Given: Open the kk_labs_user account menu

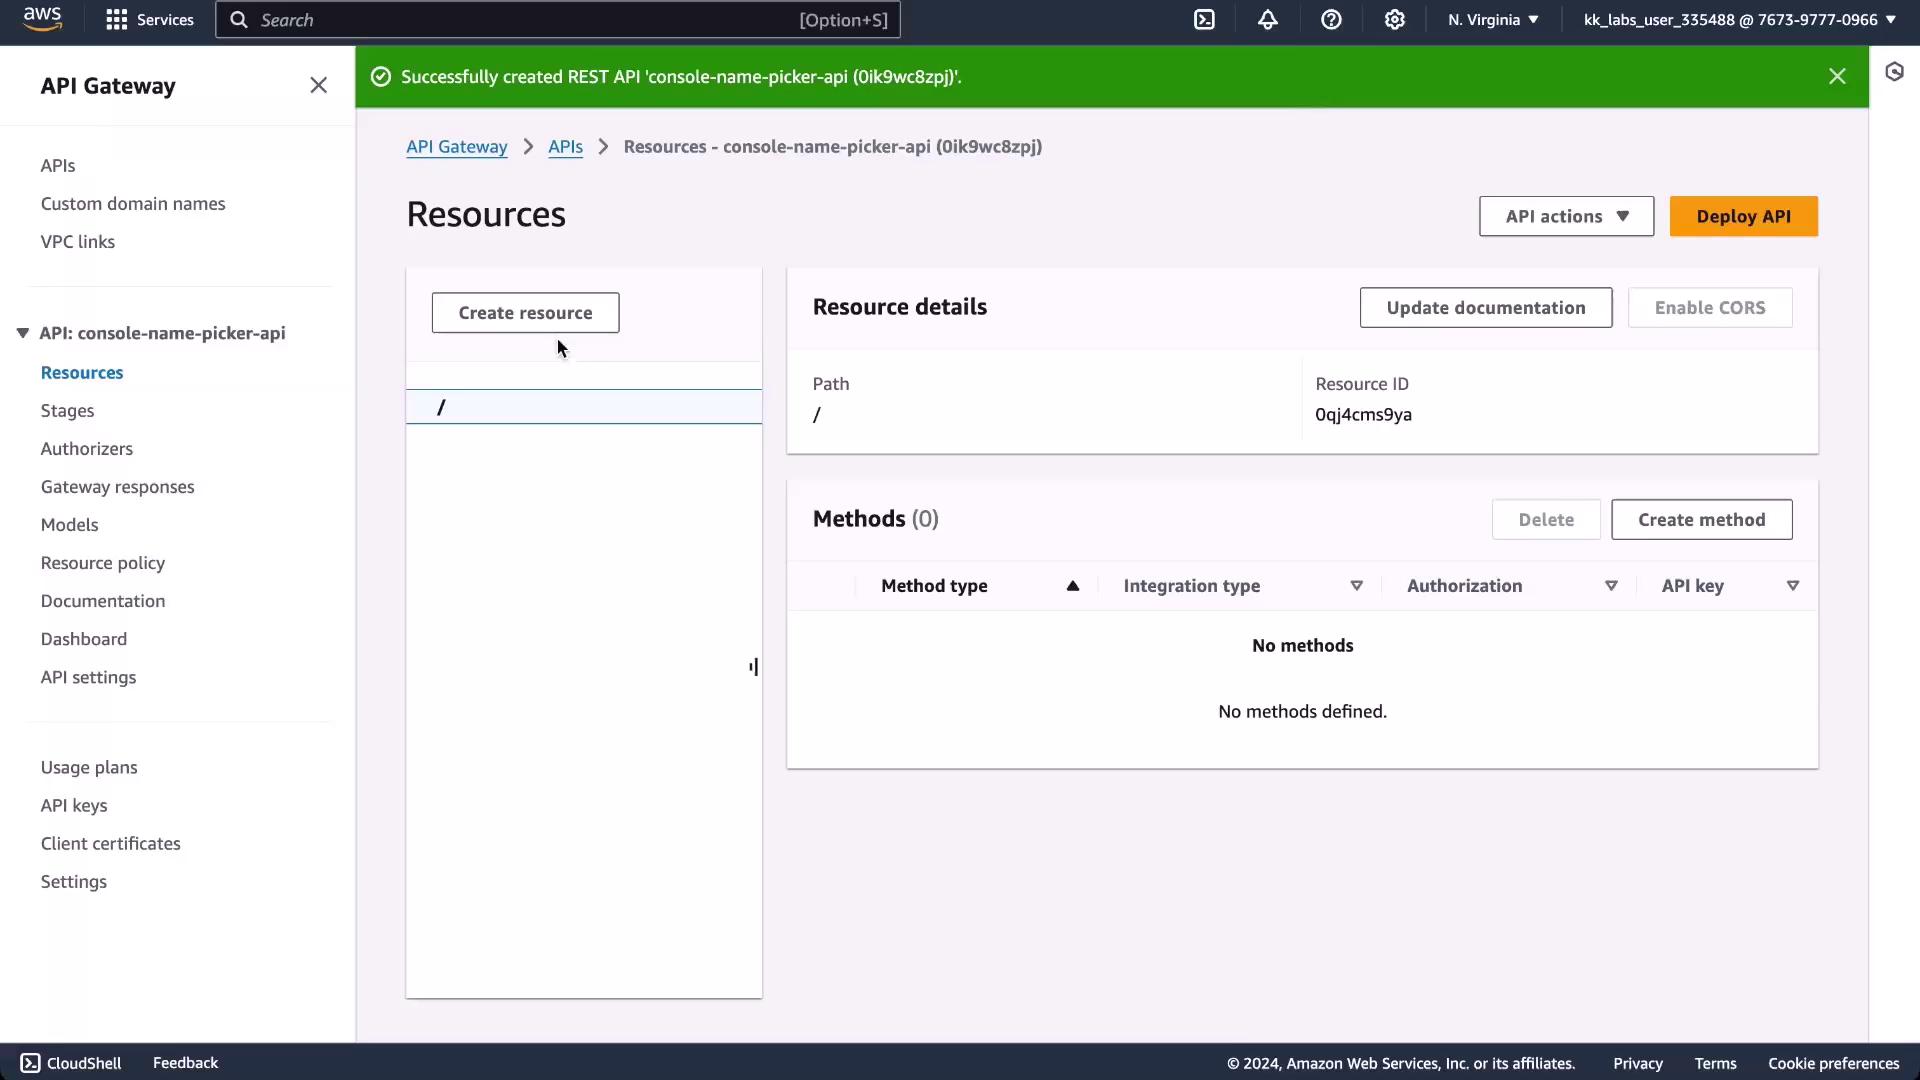Looking at the screenshot, I should 1740,20.
